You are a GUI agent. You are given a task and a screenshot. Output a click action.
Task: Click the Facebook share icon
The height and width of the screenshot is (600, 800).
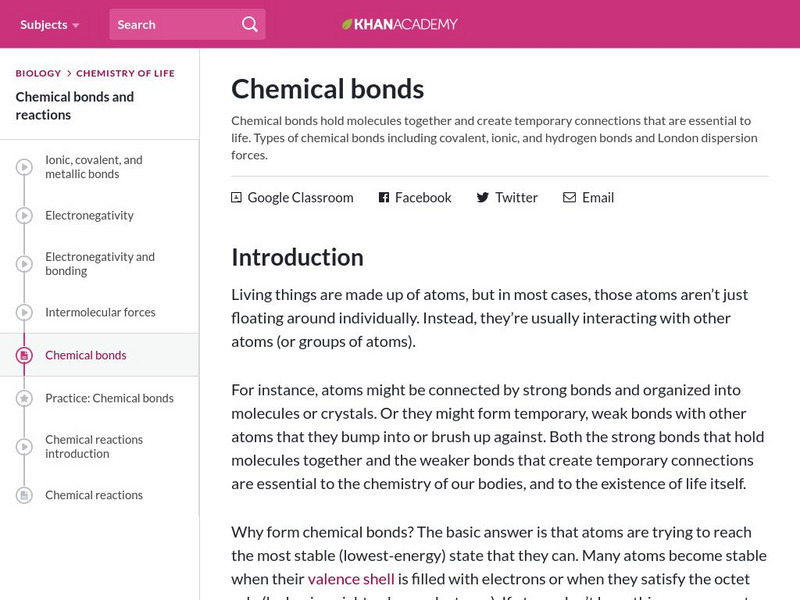click(x=383, y=198)
